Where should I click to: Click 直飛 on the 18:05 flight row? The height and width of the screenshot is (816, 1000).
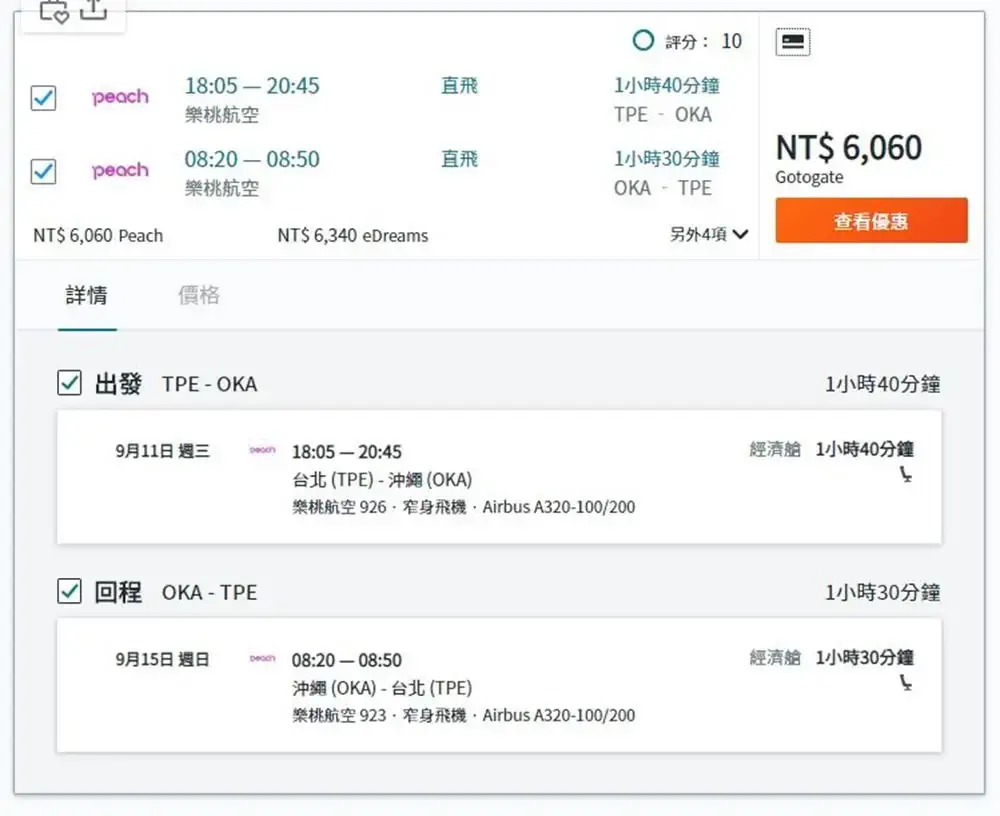click(459, 85)
